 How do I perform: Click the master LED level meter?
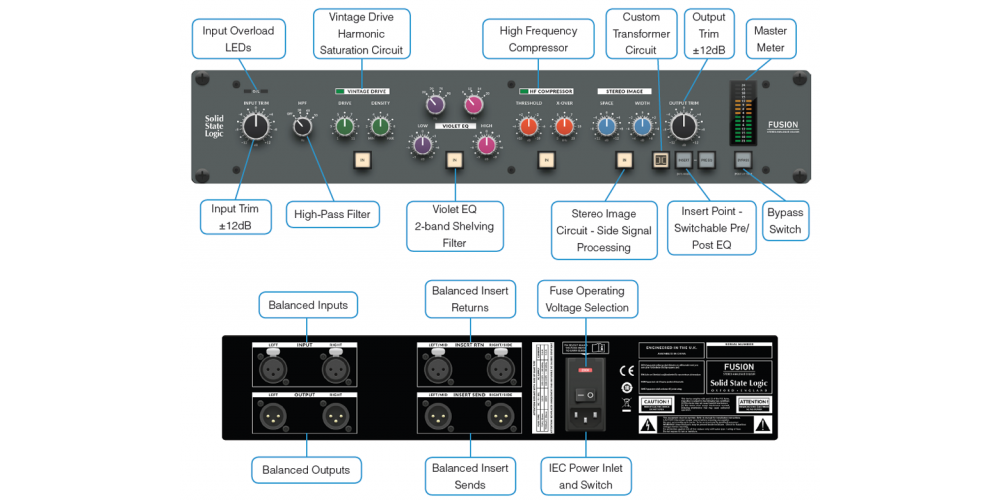tap(742, 113)
